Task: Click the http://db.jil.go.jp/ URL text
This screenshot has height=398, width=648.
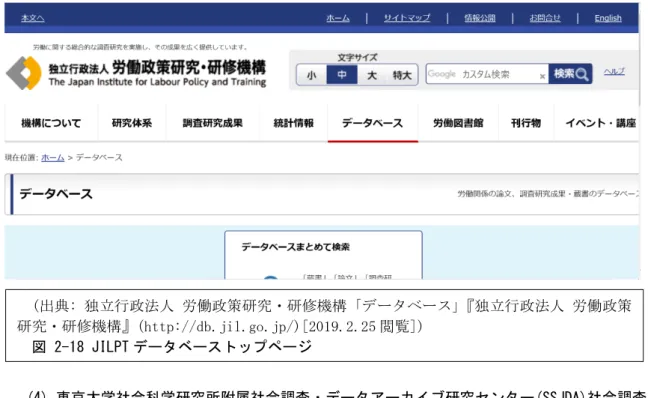Action: click(219, 327)
